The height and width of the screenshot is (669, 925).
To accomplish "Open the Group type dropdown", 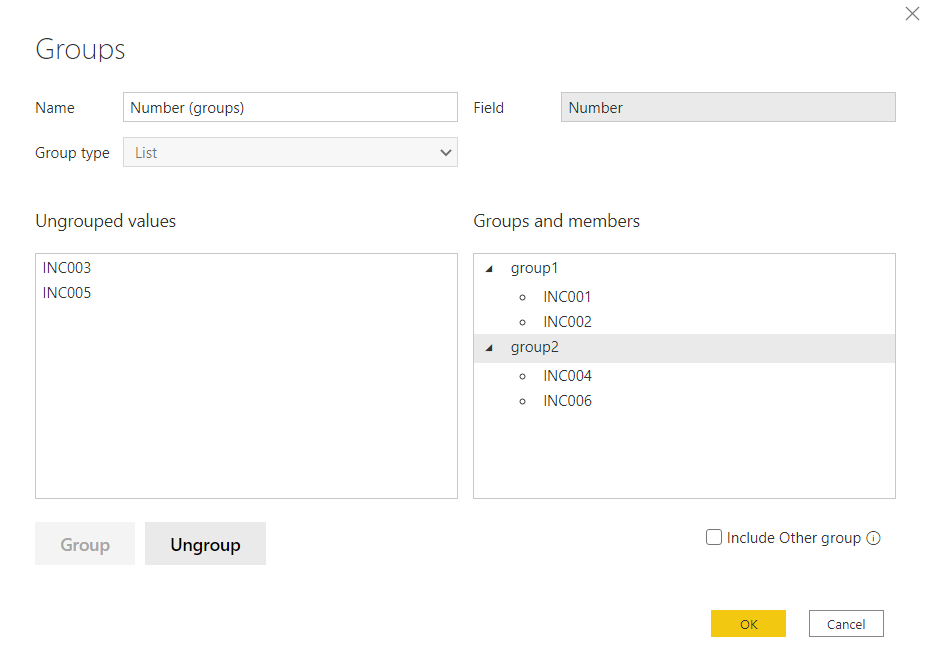I will pyautogui.click(x=446, y=152).
